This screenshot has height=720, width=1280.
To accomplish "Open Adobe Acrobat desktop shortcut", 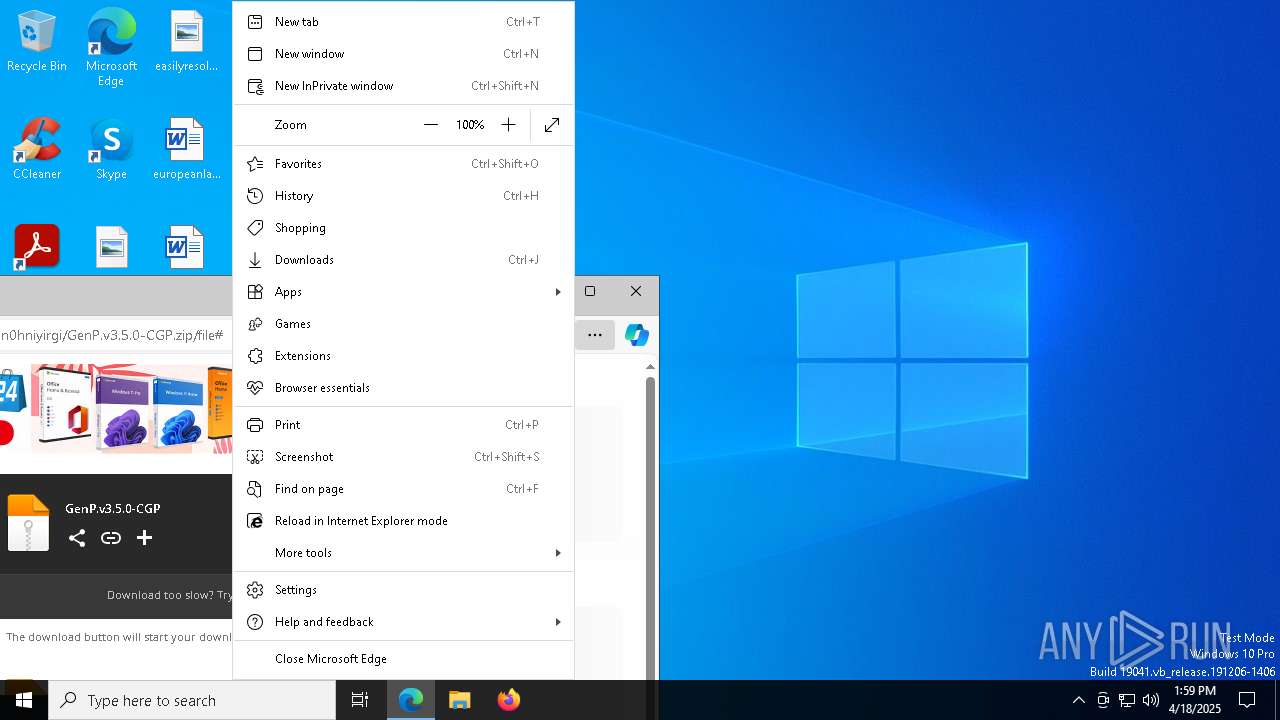I will pyautogui.click(x=37, y=247).
